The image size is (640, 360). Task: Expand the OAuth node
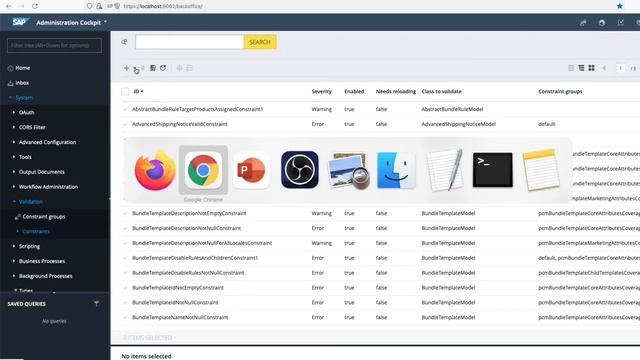click(14, 112)
